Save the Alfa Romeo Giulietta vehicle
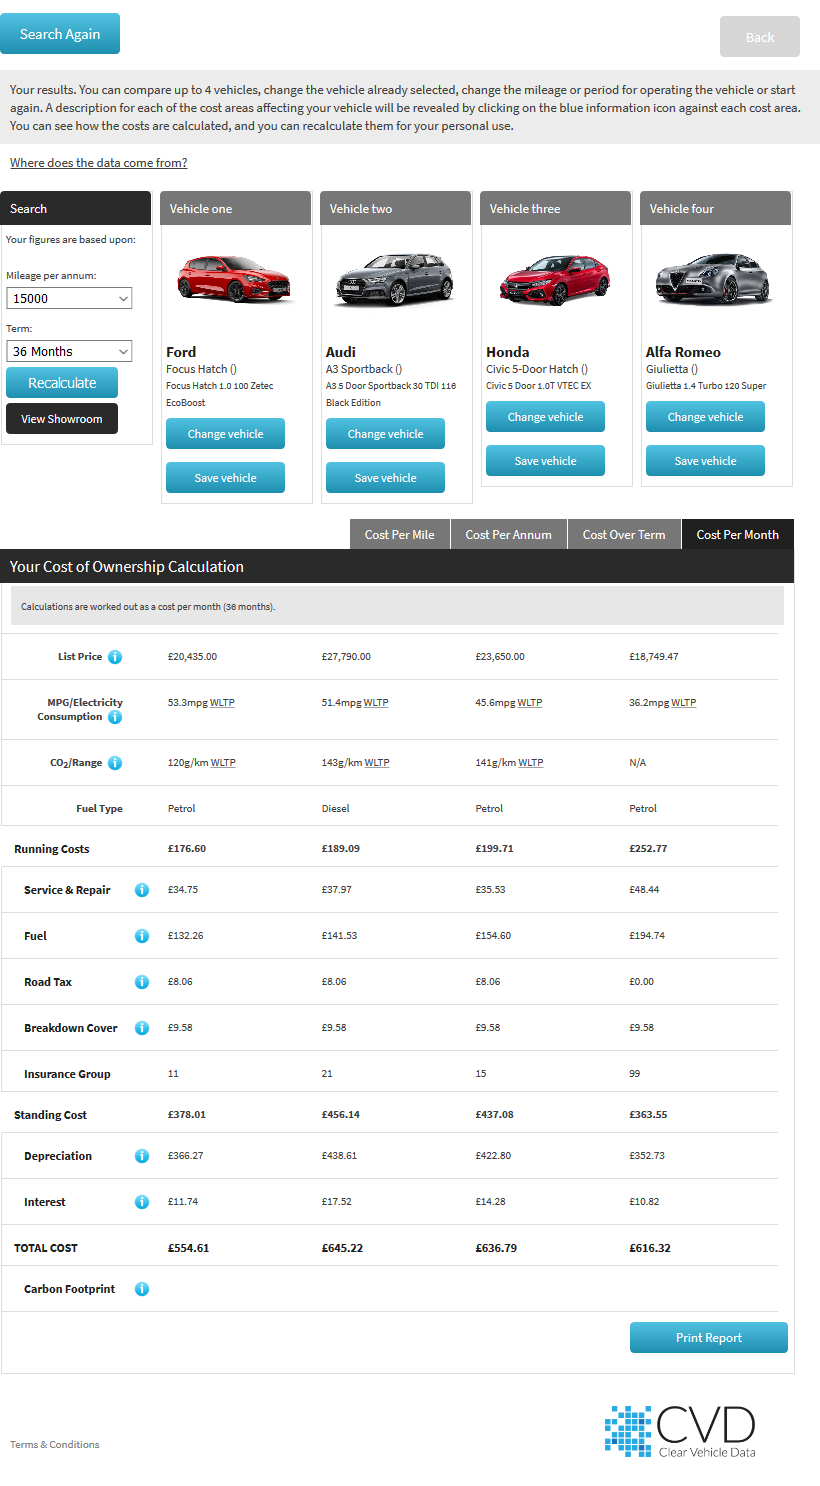Viewport: 820px width, 1486px height. pos(705,461)
